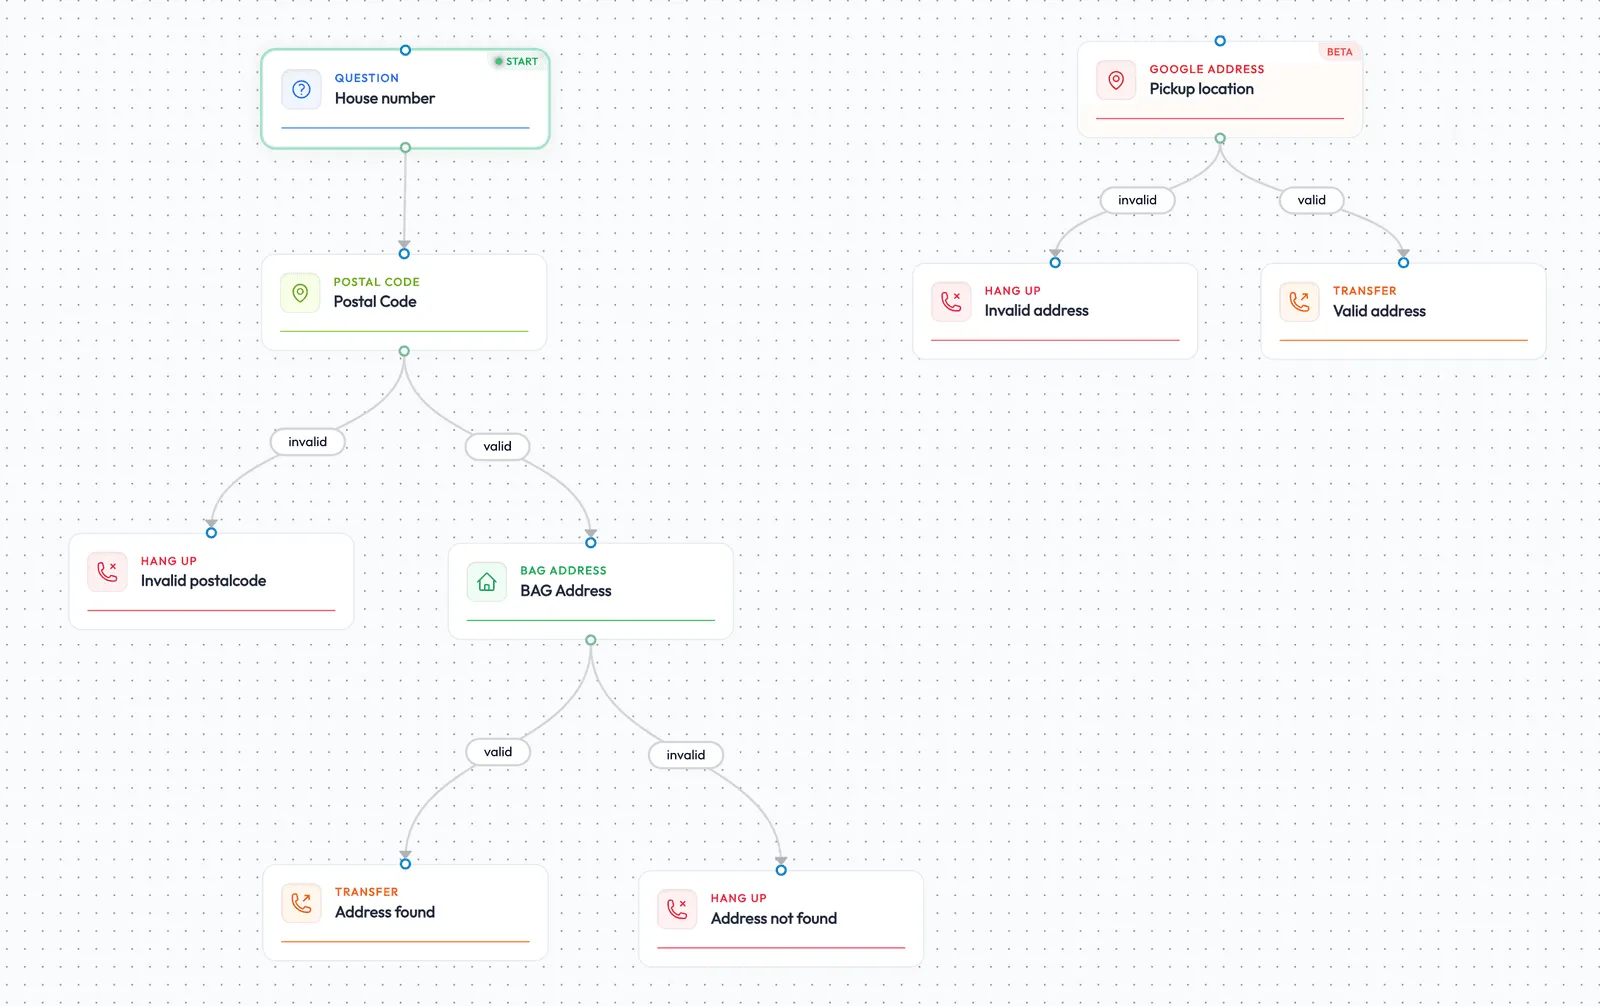Click the question mark icon on House number node
The height and width of the screenshot is (1006, 1600).
pyautogui.click(x=301, y=89)
